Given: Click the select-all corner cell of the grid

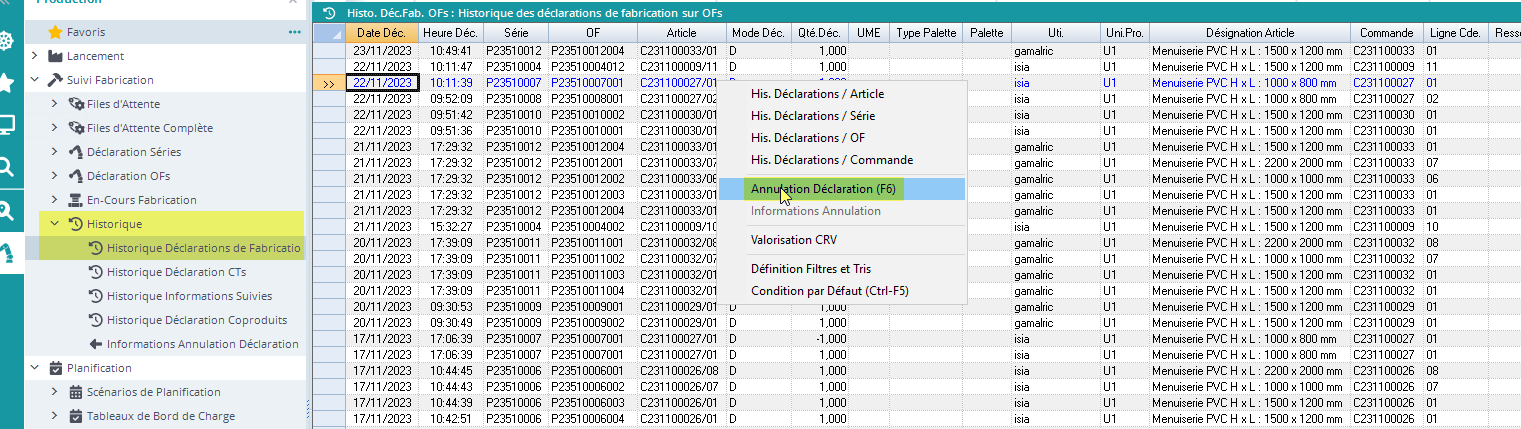Looking at the screenshot, I should coord(329,33).
